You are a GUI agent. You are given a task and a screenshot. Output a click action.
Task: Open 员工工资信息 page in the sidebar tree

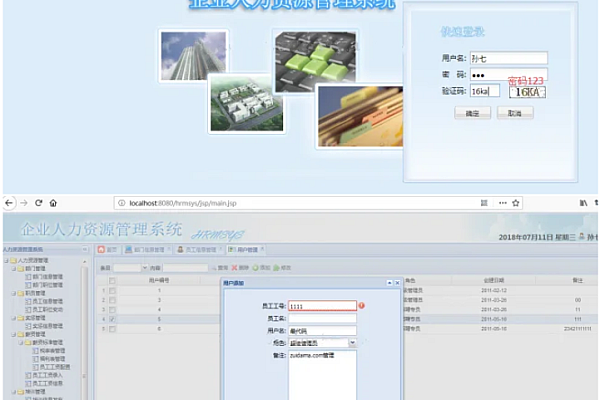[x=47, y=383]
